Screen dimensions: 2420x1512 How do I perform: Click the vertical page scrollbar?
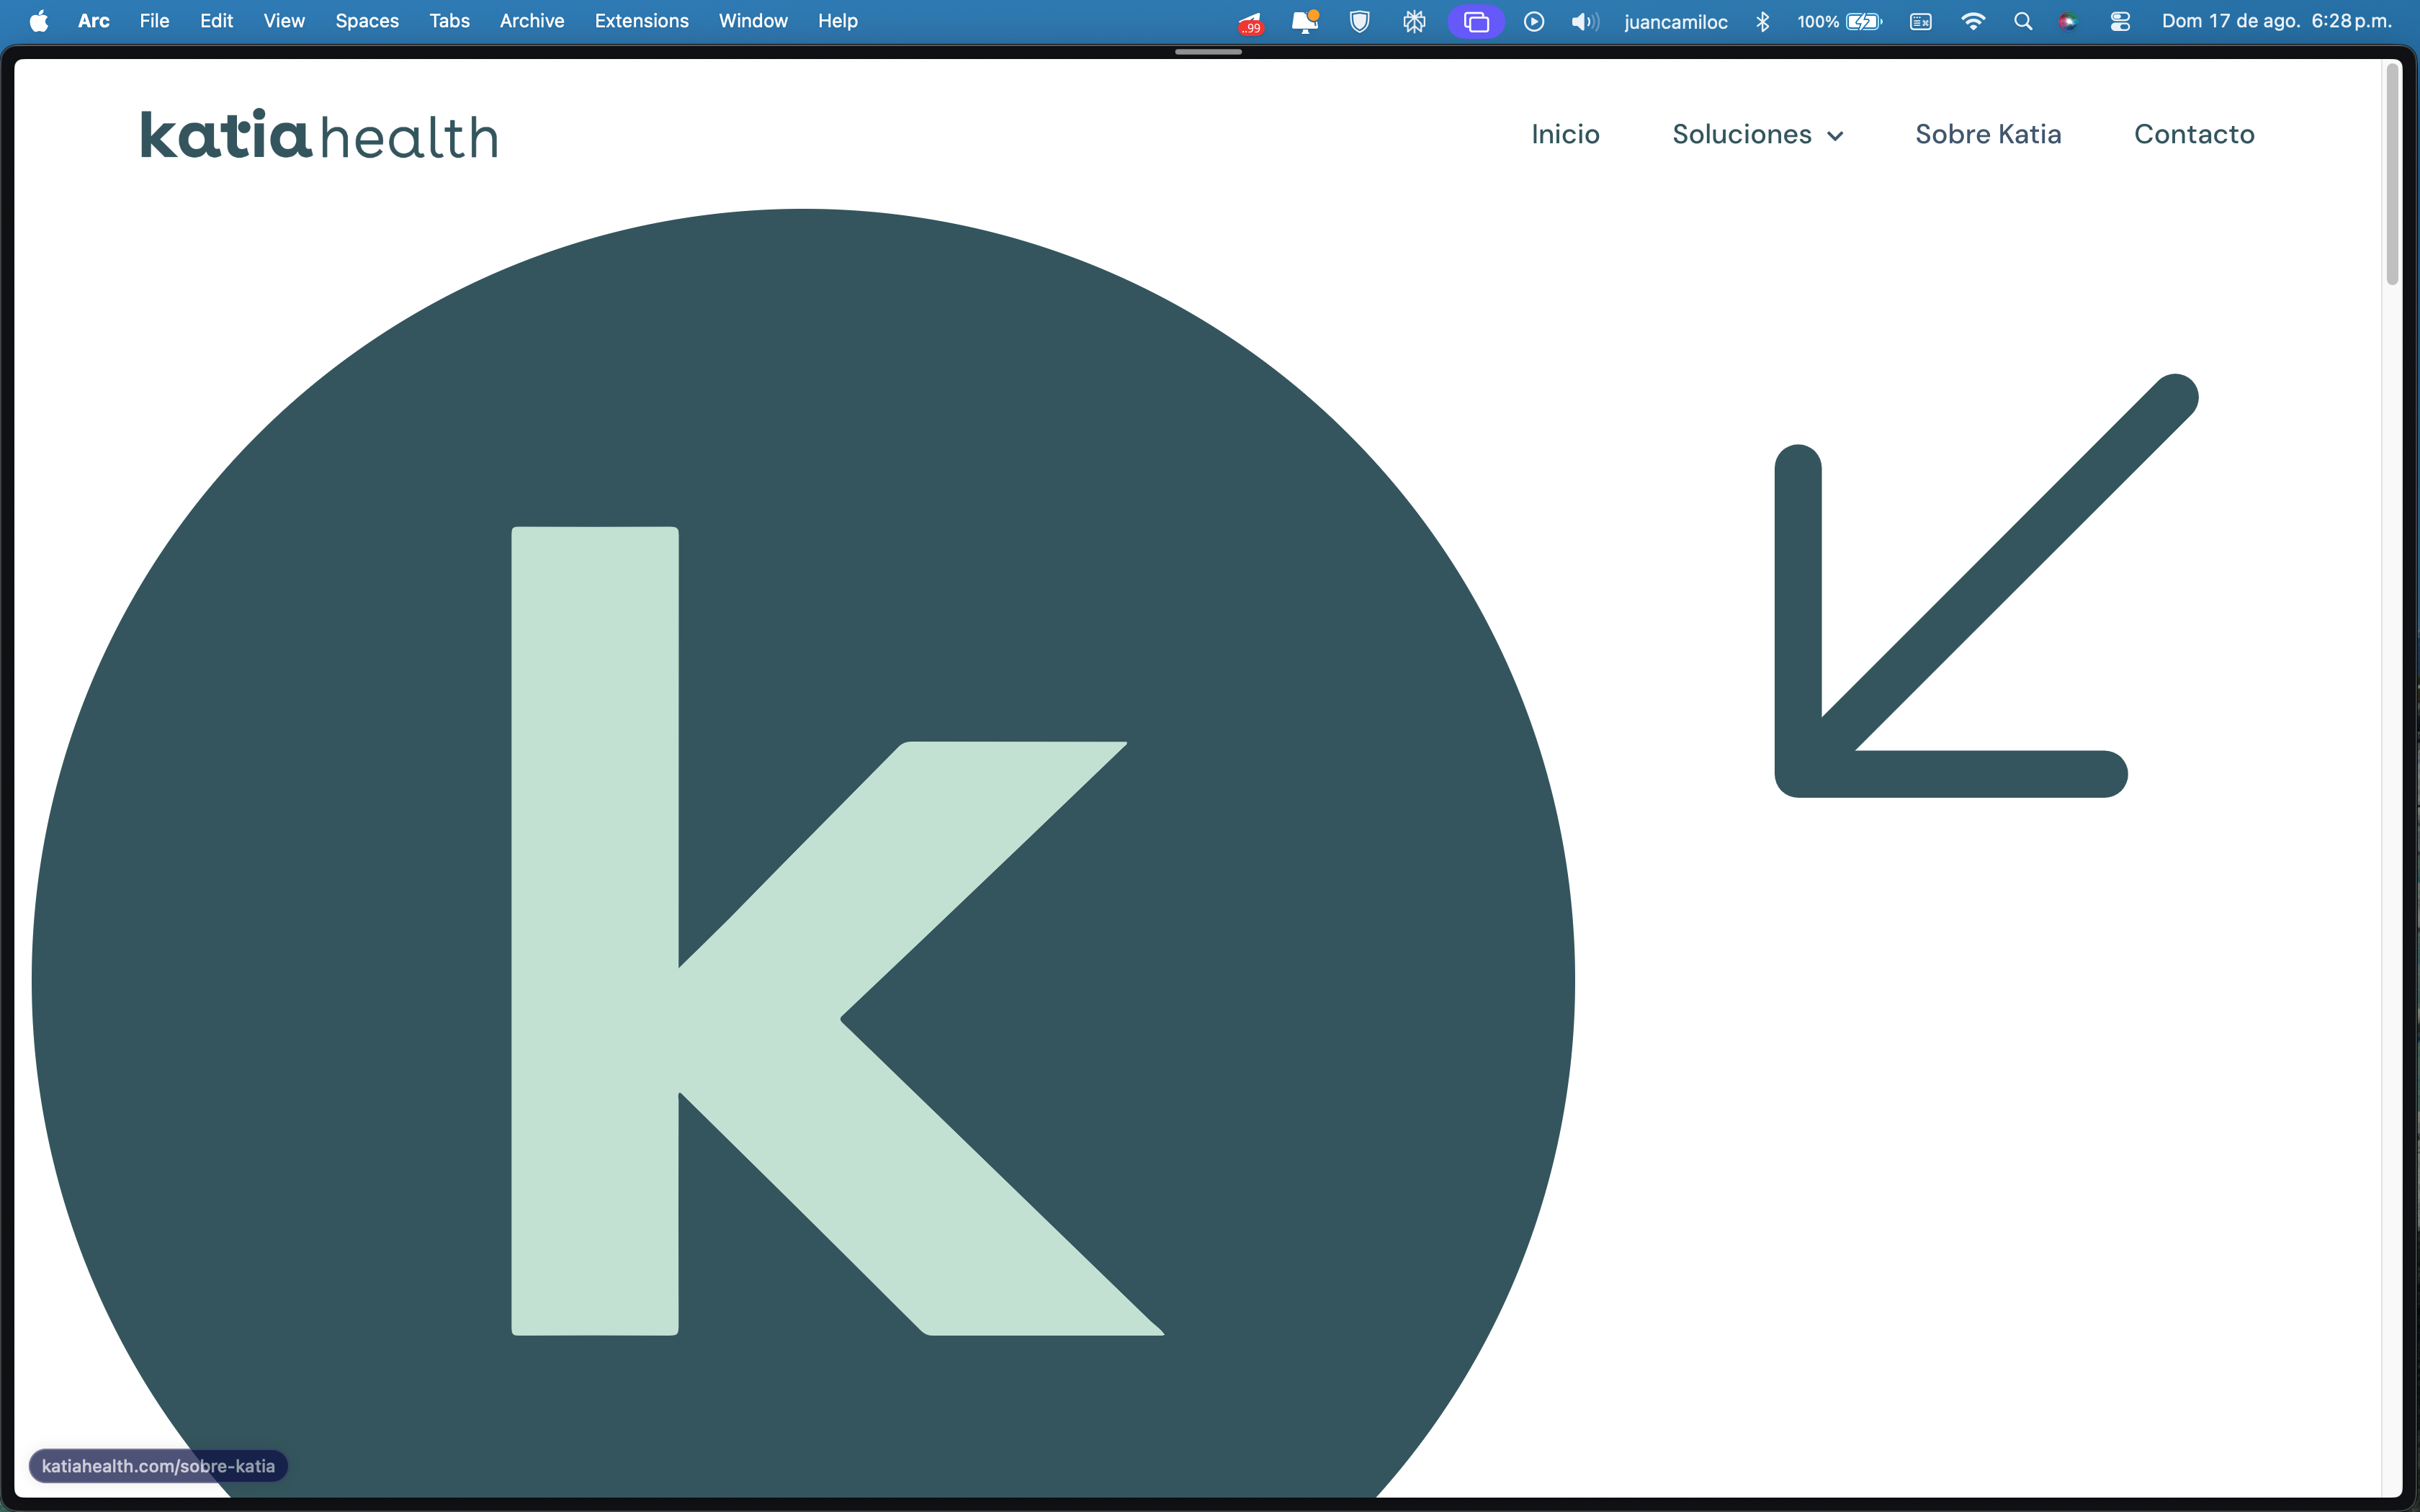click(x=2392, y=175)
